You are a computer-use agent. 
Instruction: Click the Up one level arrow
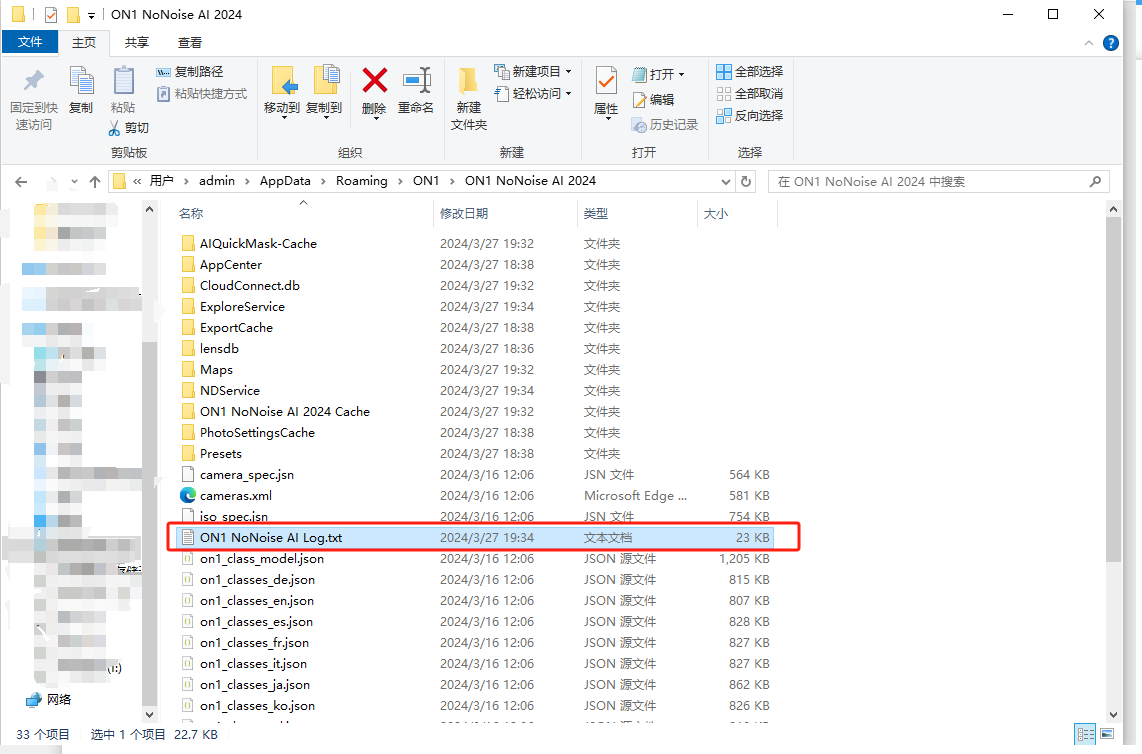[x=95, y=181]
